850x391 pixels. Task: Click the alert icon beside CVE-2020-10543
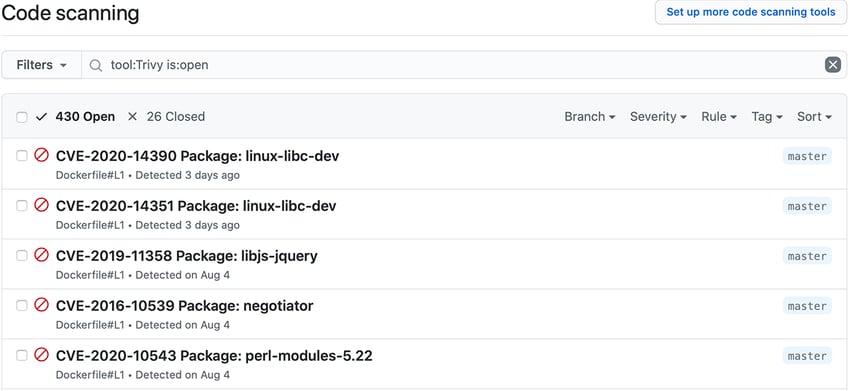(x=42, y=355)
